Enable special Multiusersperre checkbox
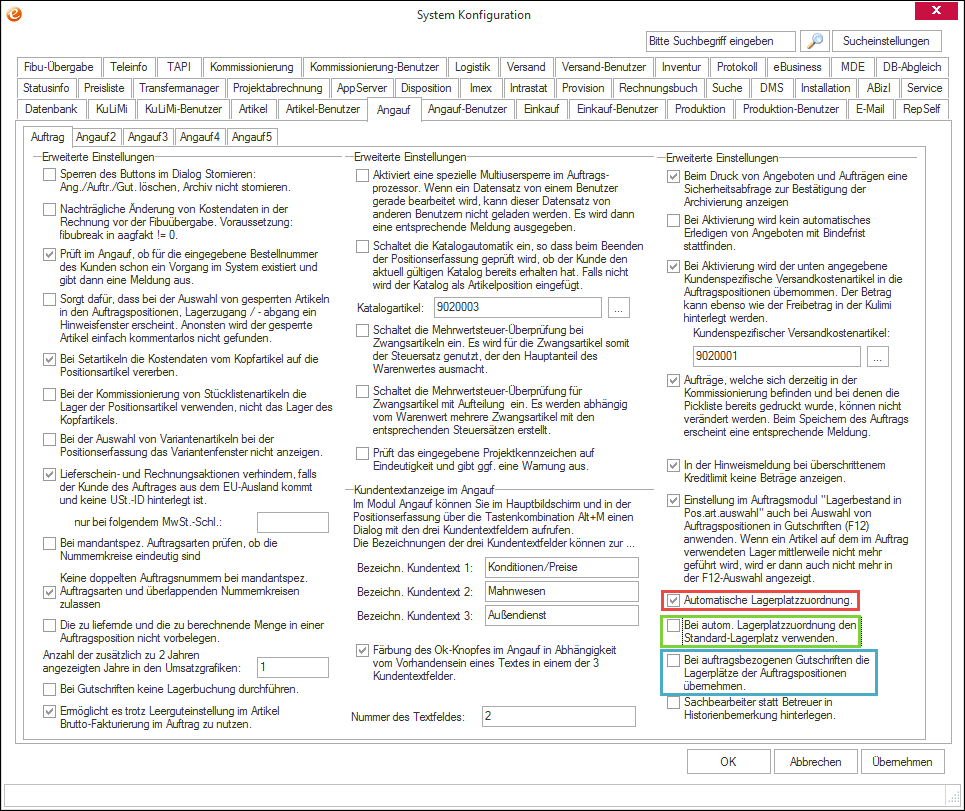 (362, 175)
